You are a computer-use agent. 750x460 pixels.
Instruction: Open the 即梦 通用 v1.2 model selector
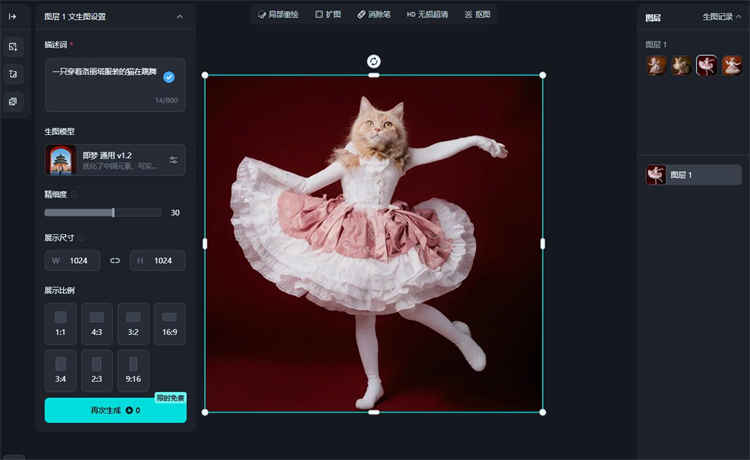(x=115, y=160)
